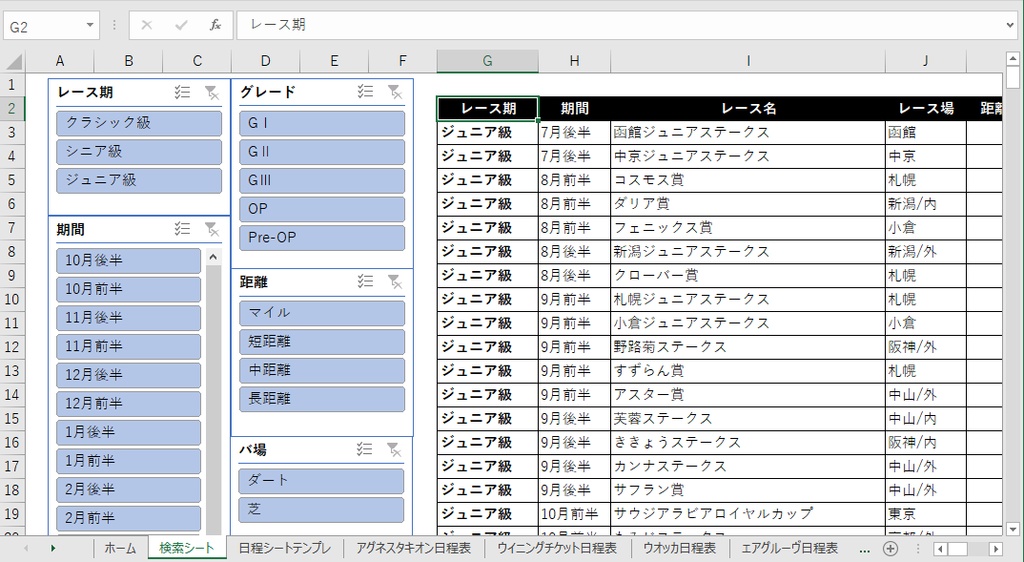The width and height of the screenshot is (1024, 562).
Task: Clear filter on レース期 slicer
Action: coord(212,92)
